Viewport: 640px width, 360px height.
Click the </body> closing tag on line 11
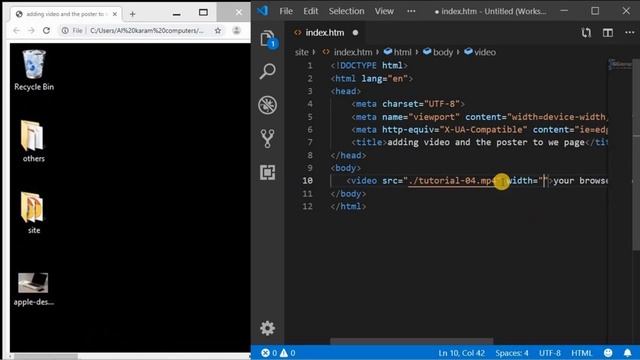click(x=348, y=193)
